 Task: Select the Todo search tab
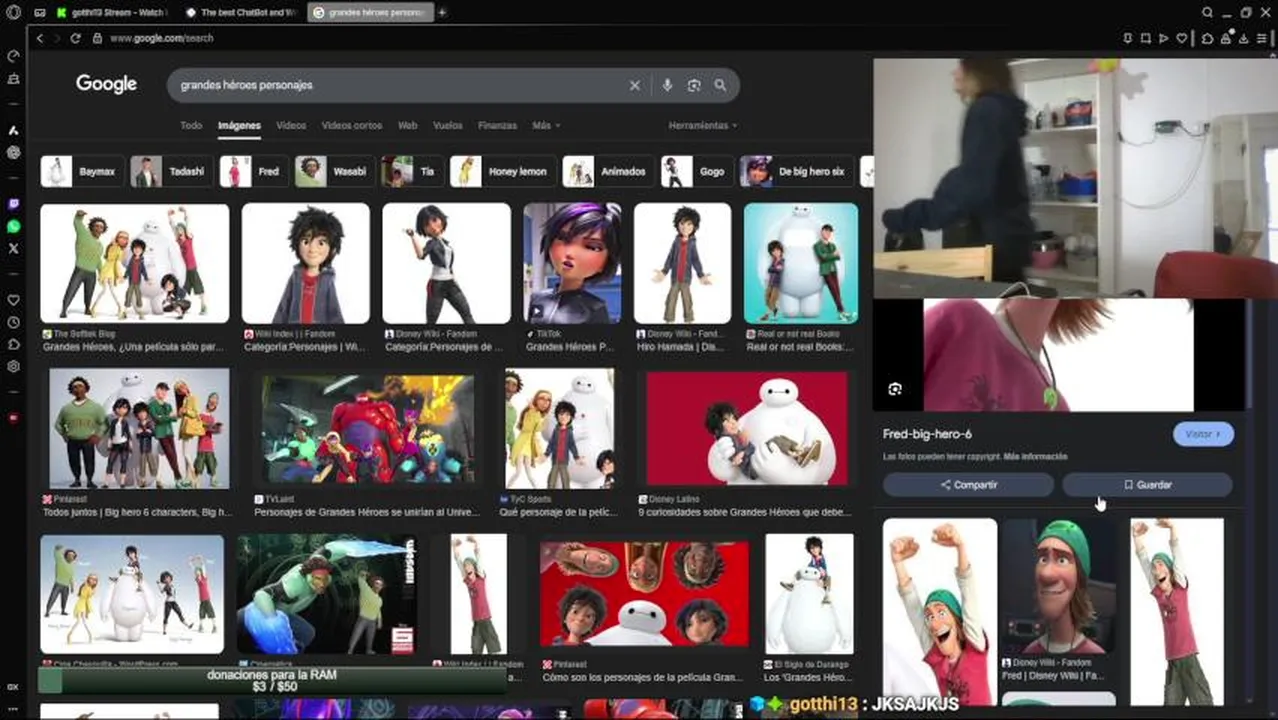(191, 126)
